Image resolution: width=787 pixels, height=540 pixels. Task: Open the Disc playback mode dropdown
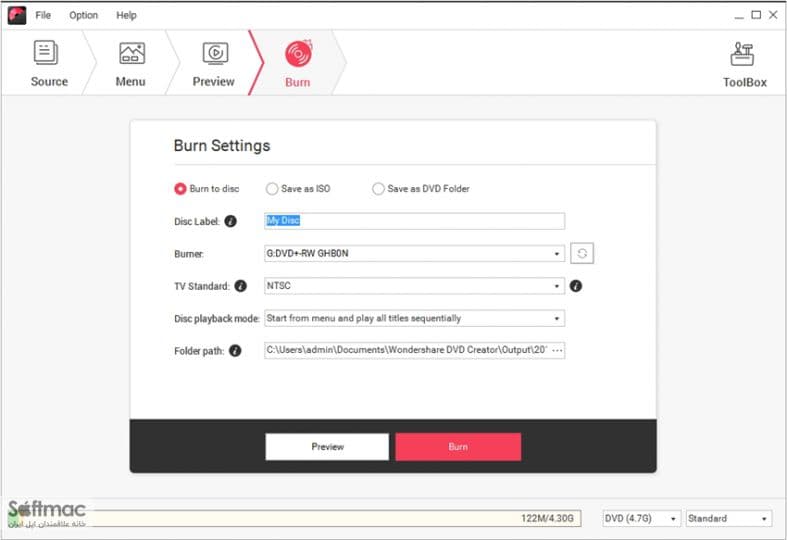click(415, 318)
